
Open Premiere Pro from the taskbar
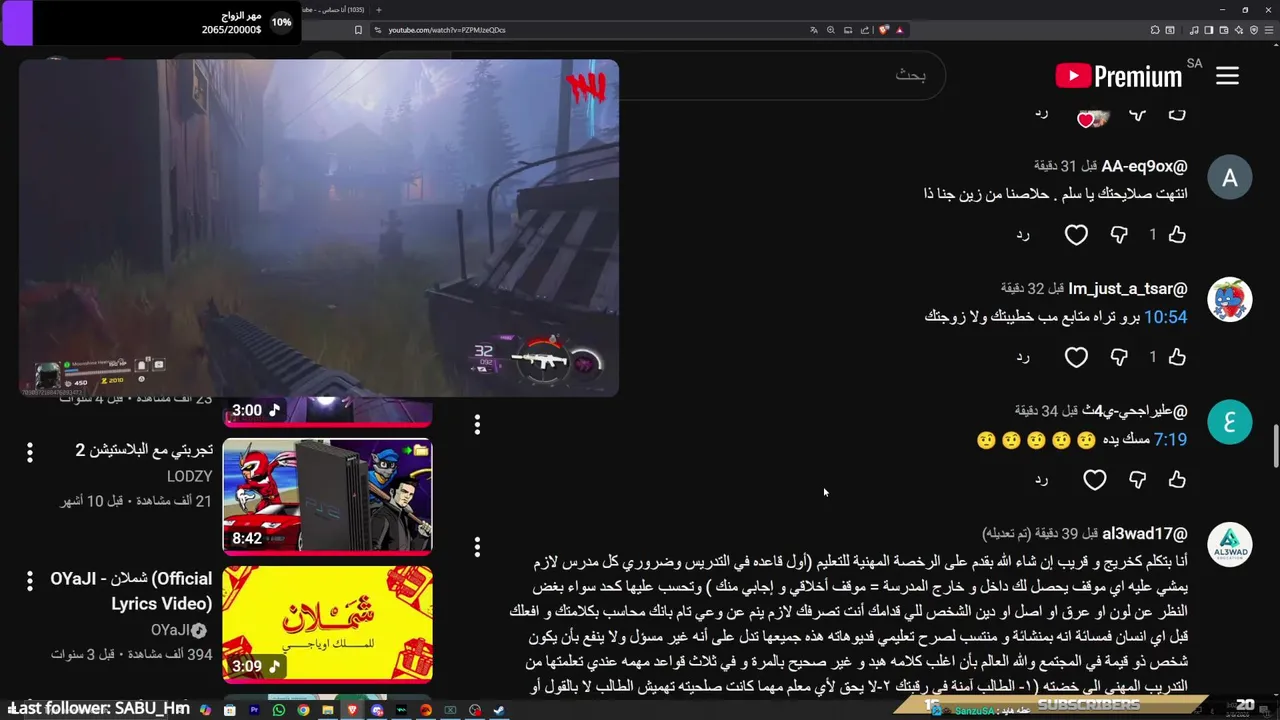[254, 710]
